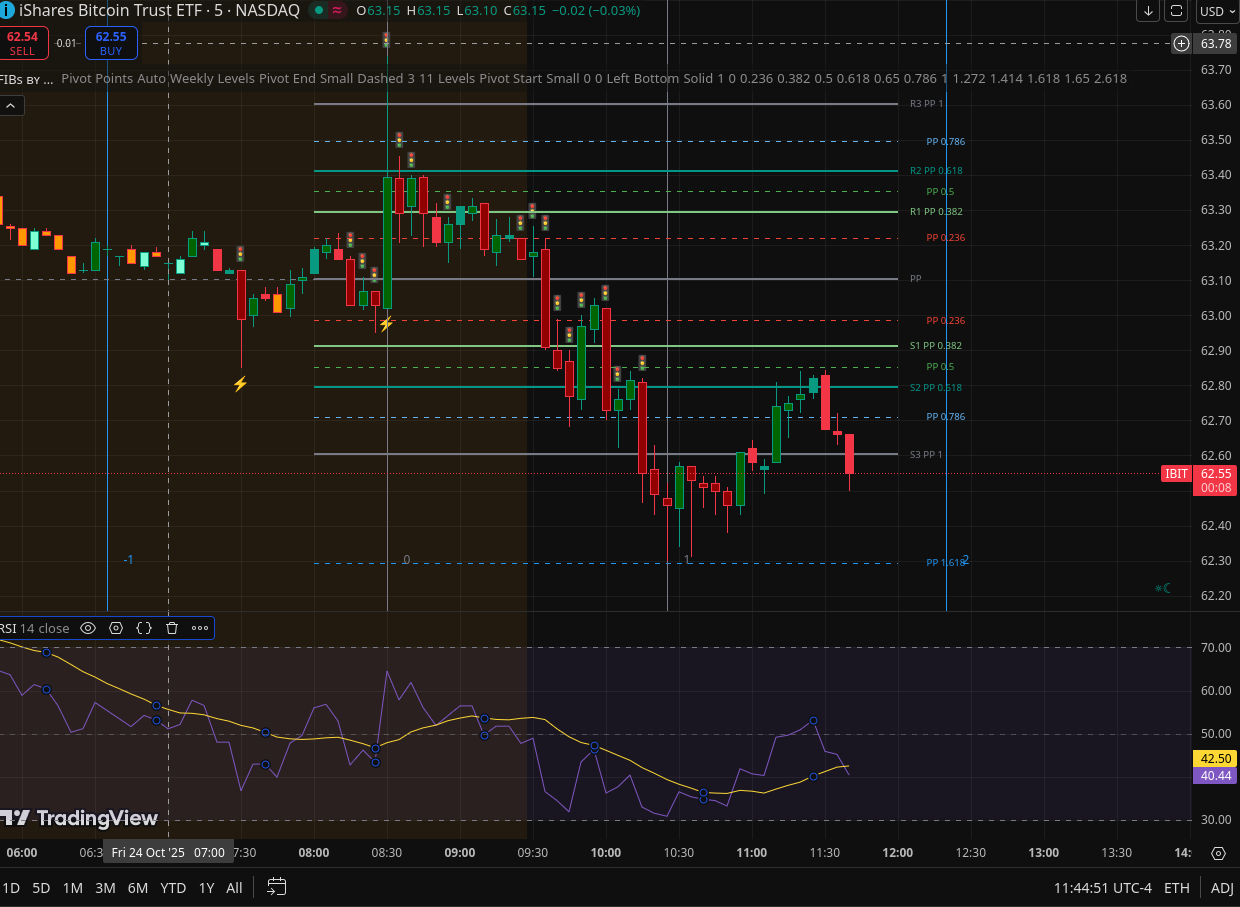This screenshot has height=907, width=1240.
Task: Click the 70.00 RSI axis label
Action: coord(1215,647)
